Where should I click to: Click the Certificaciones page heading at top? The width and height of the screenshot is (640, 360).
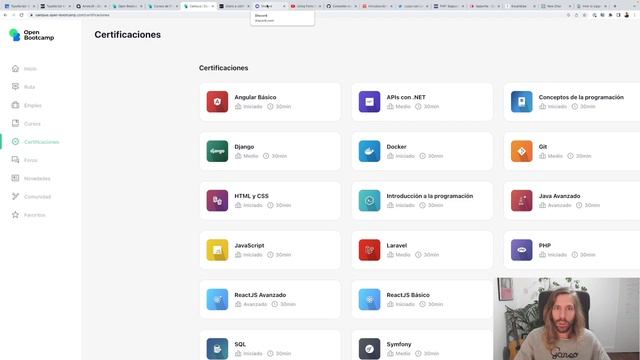(x=127, y=35)
